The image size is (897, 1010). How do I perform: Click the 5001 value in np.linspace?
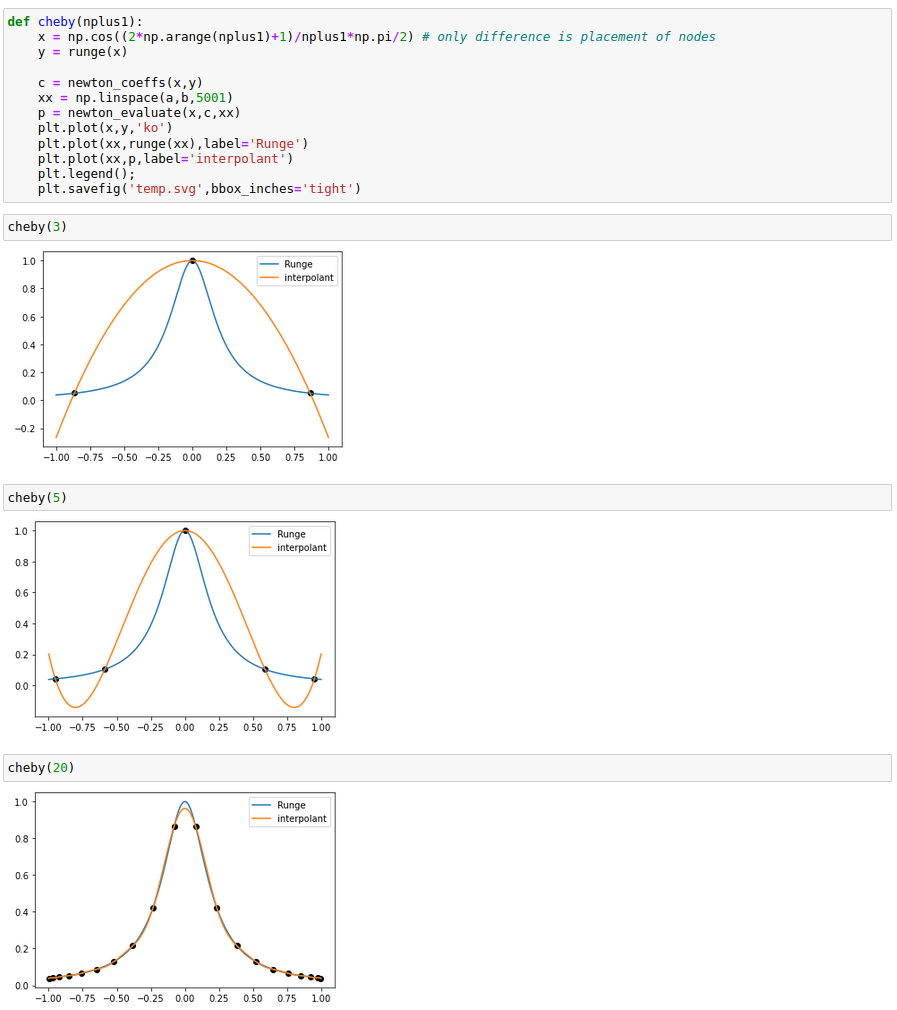click(214, 97)
